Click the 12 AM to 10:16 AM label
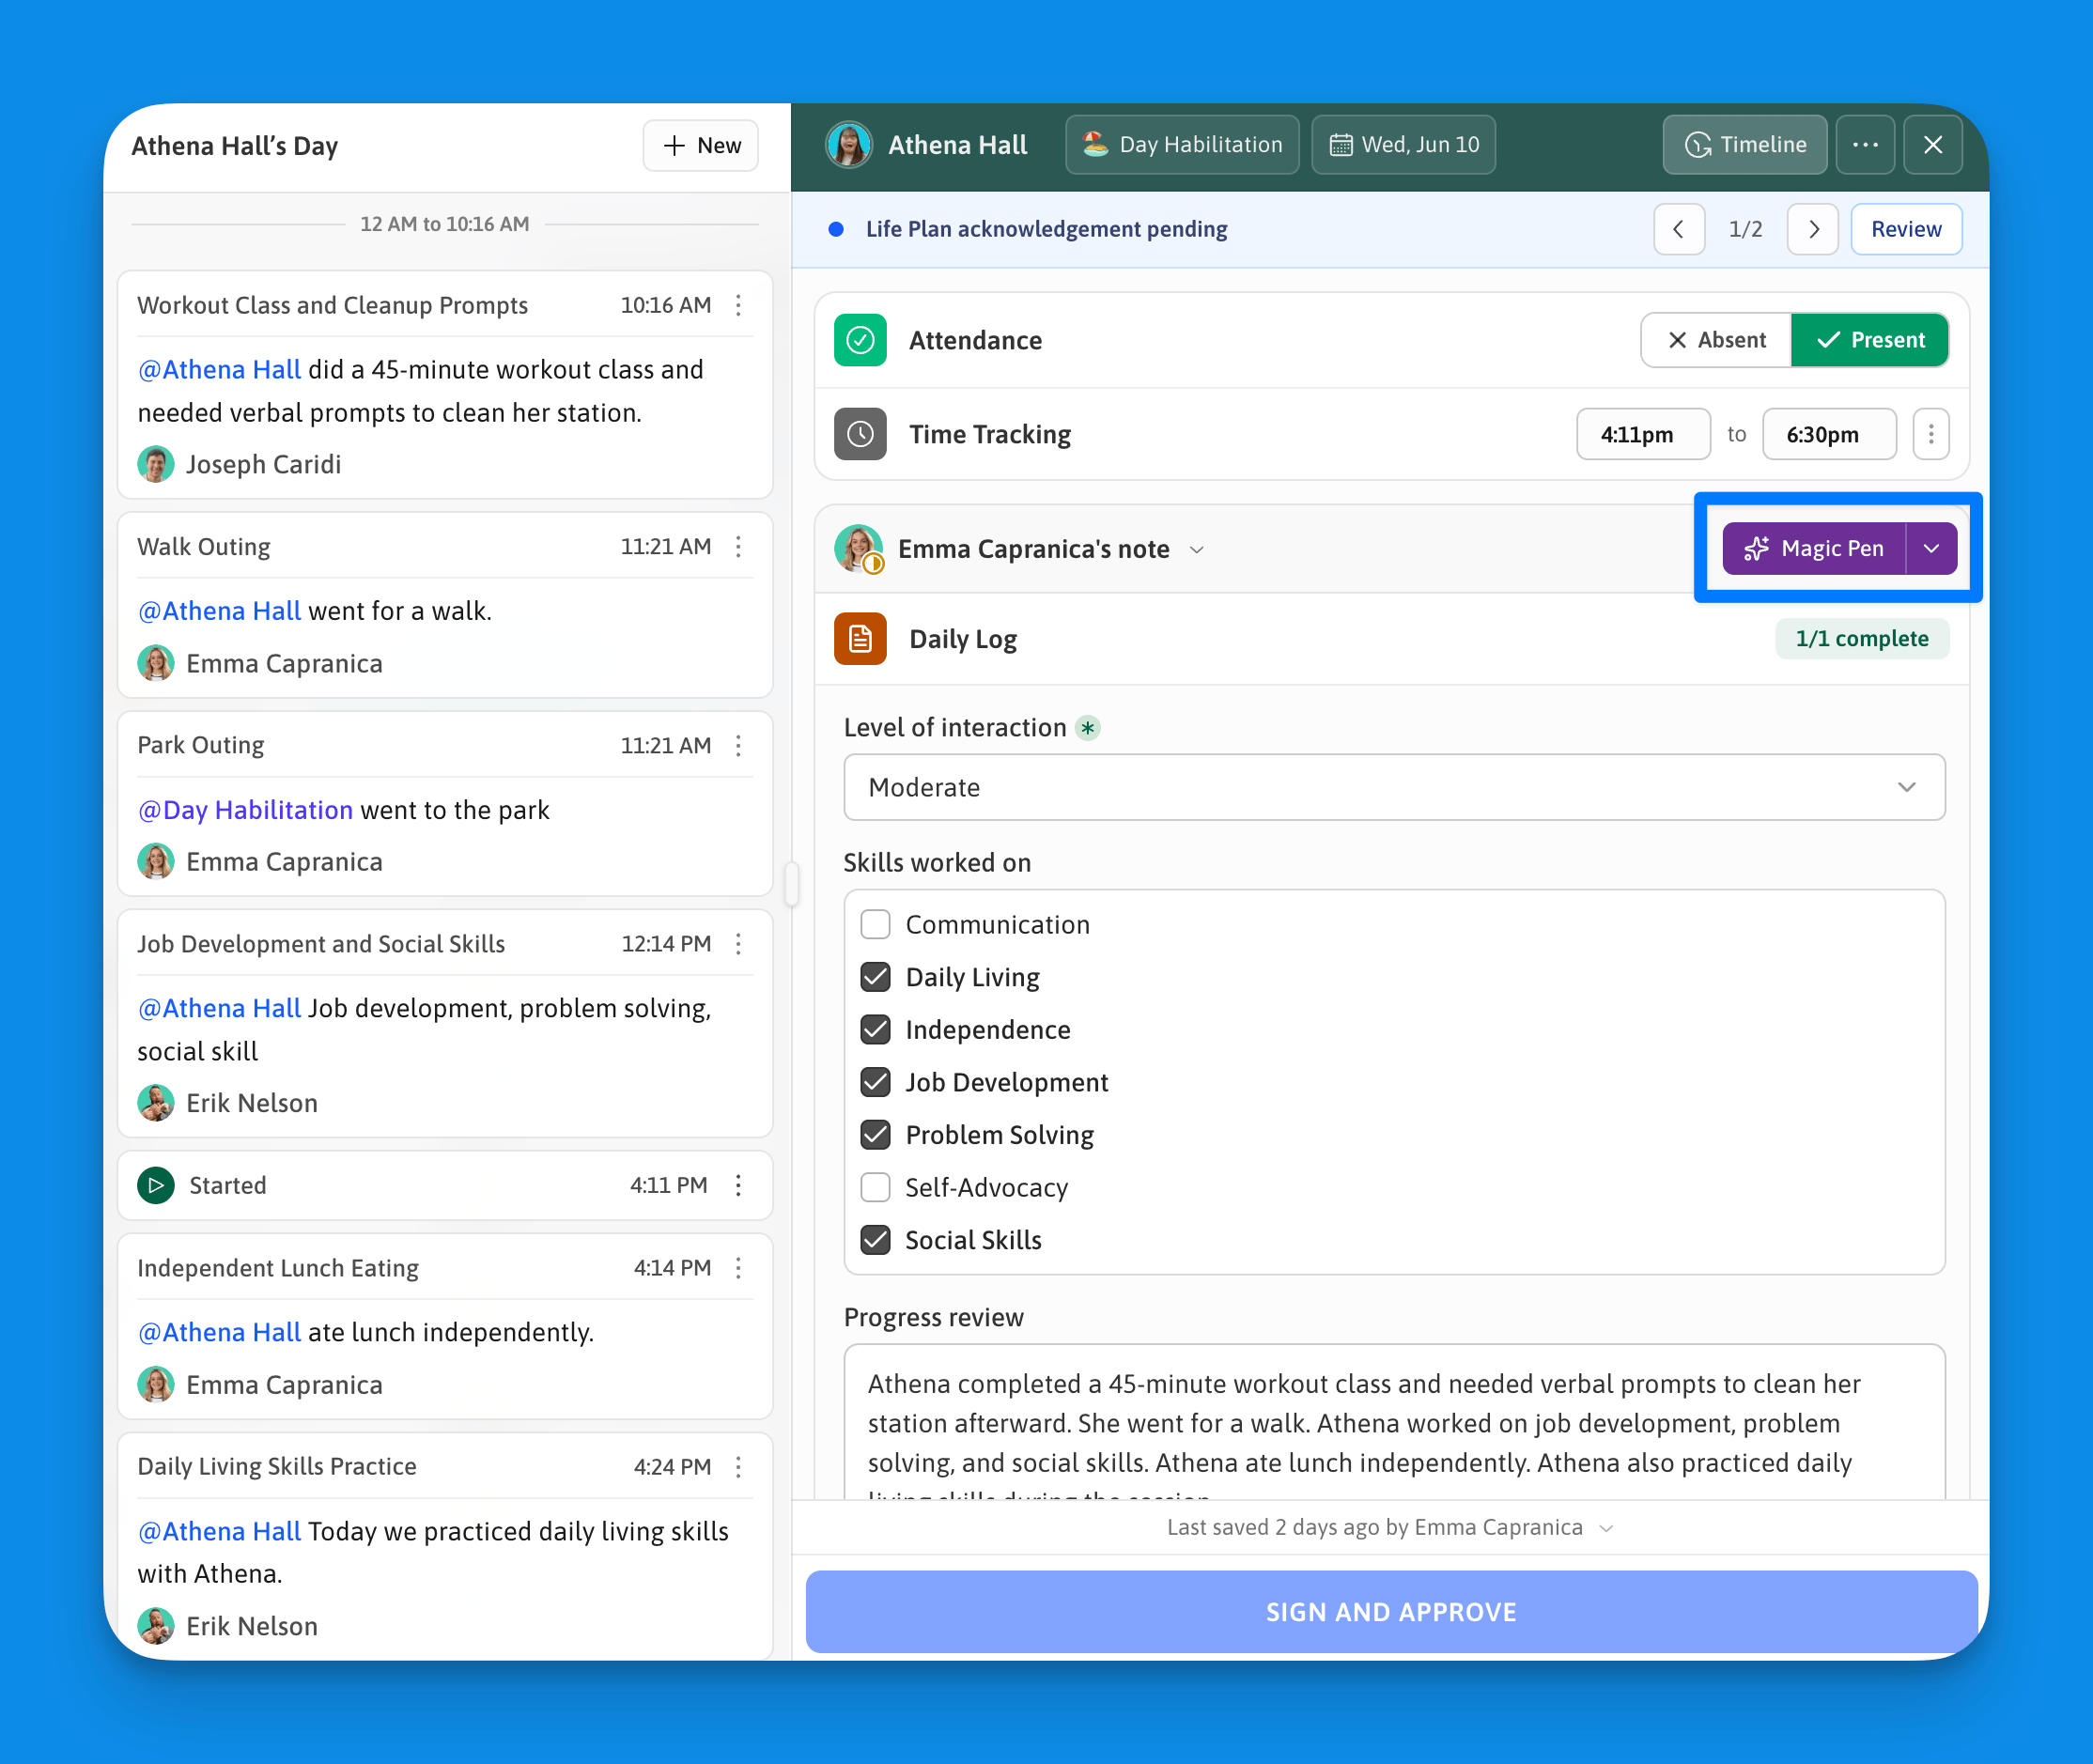The image size is (2093, 1764). coord(444,224)
